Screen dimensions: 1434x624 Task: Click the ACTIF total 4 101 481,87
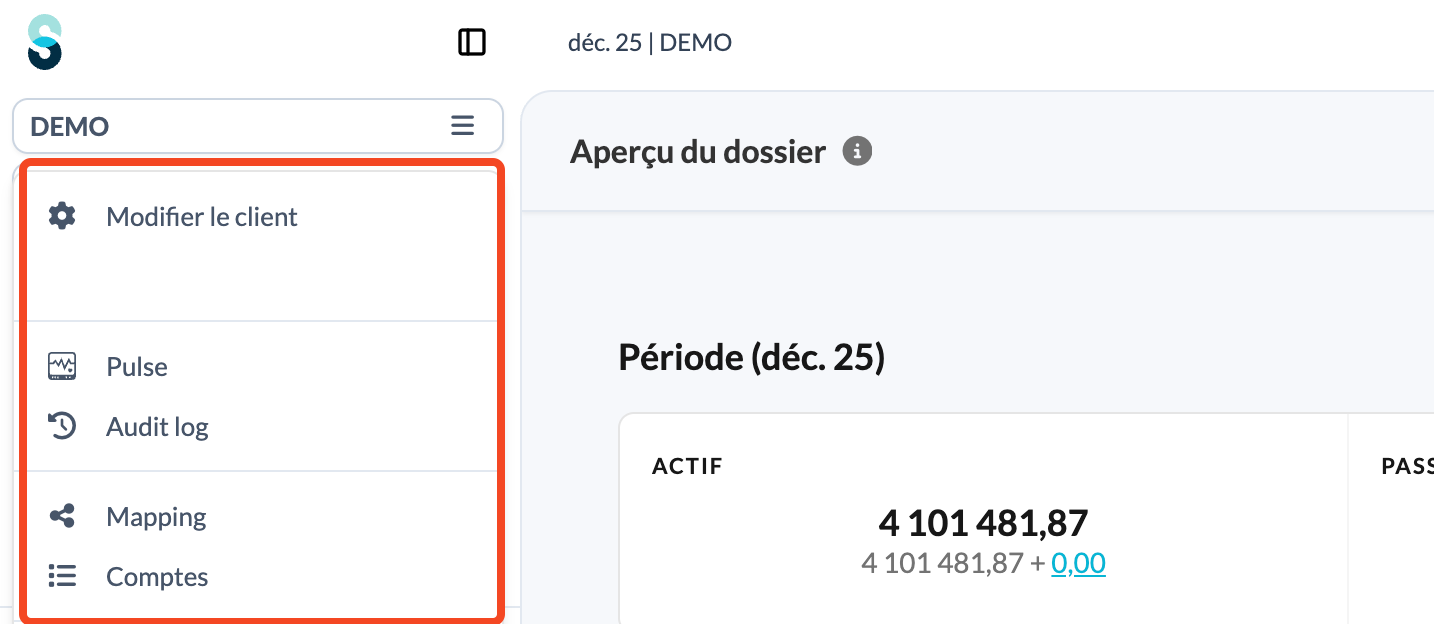coord(983,522)
